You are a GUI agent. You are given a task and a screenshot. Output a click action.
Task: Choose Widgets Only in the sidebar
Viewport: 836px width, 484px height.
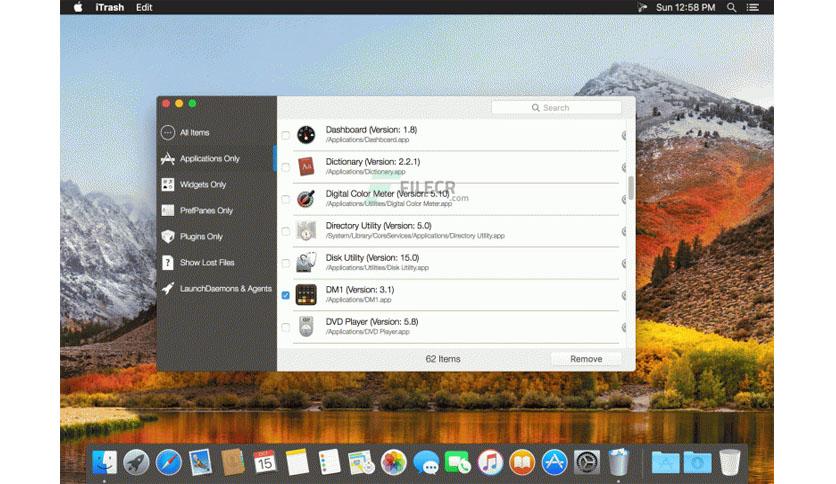pyautogui.click(x=194, y=184)
